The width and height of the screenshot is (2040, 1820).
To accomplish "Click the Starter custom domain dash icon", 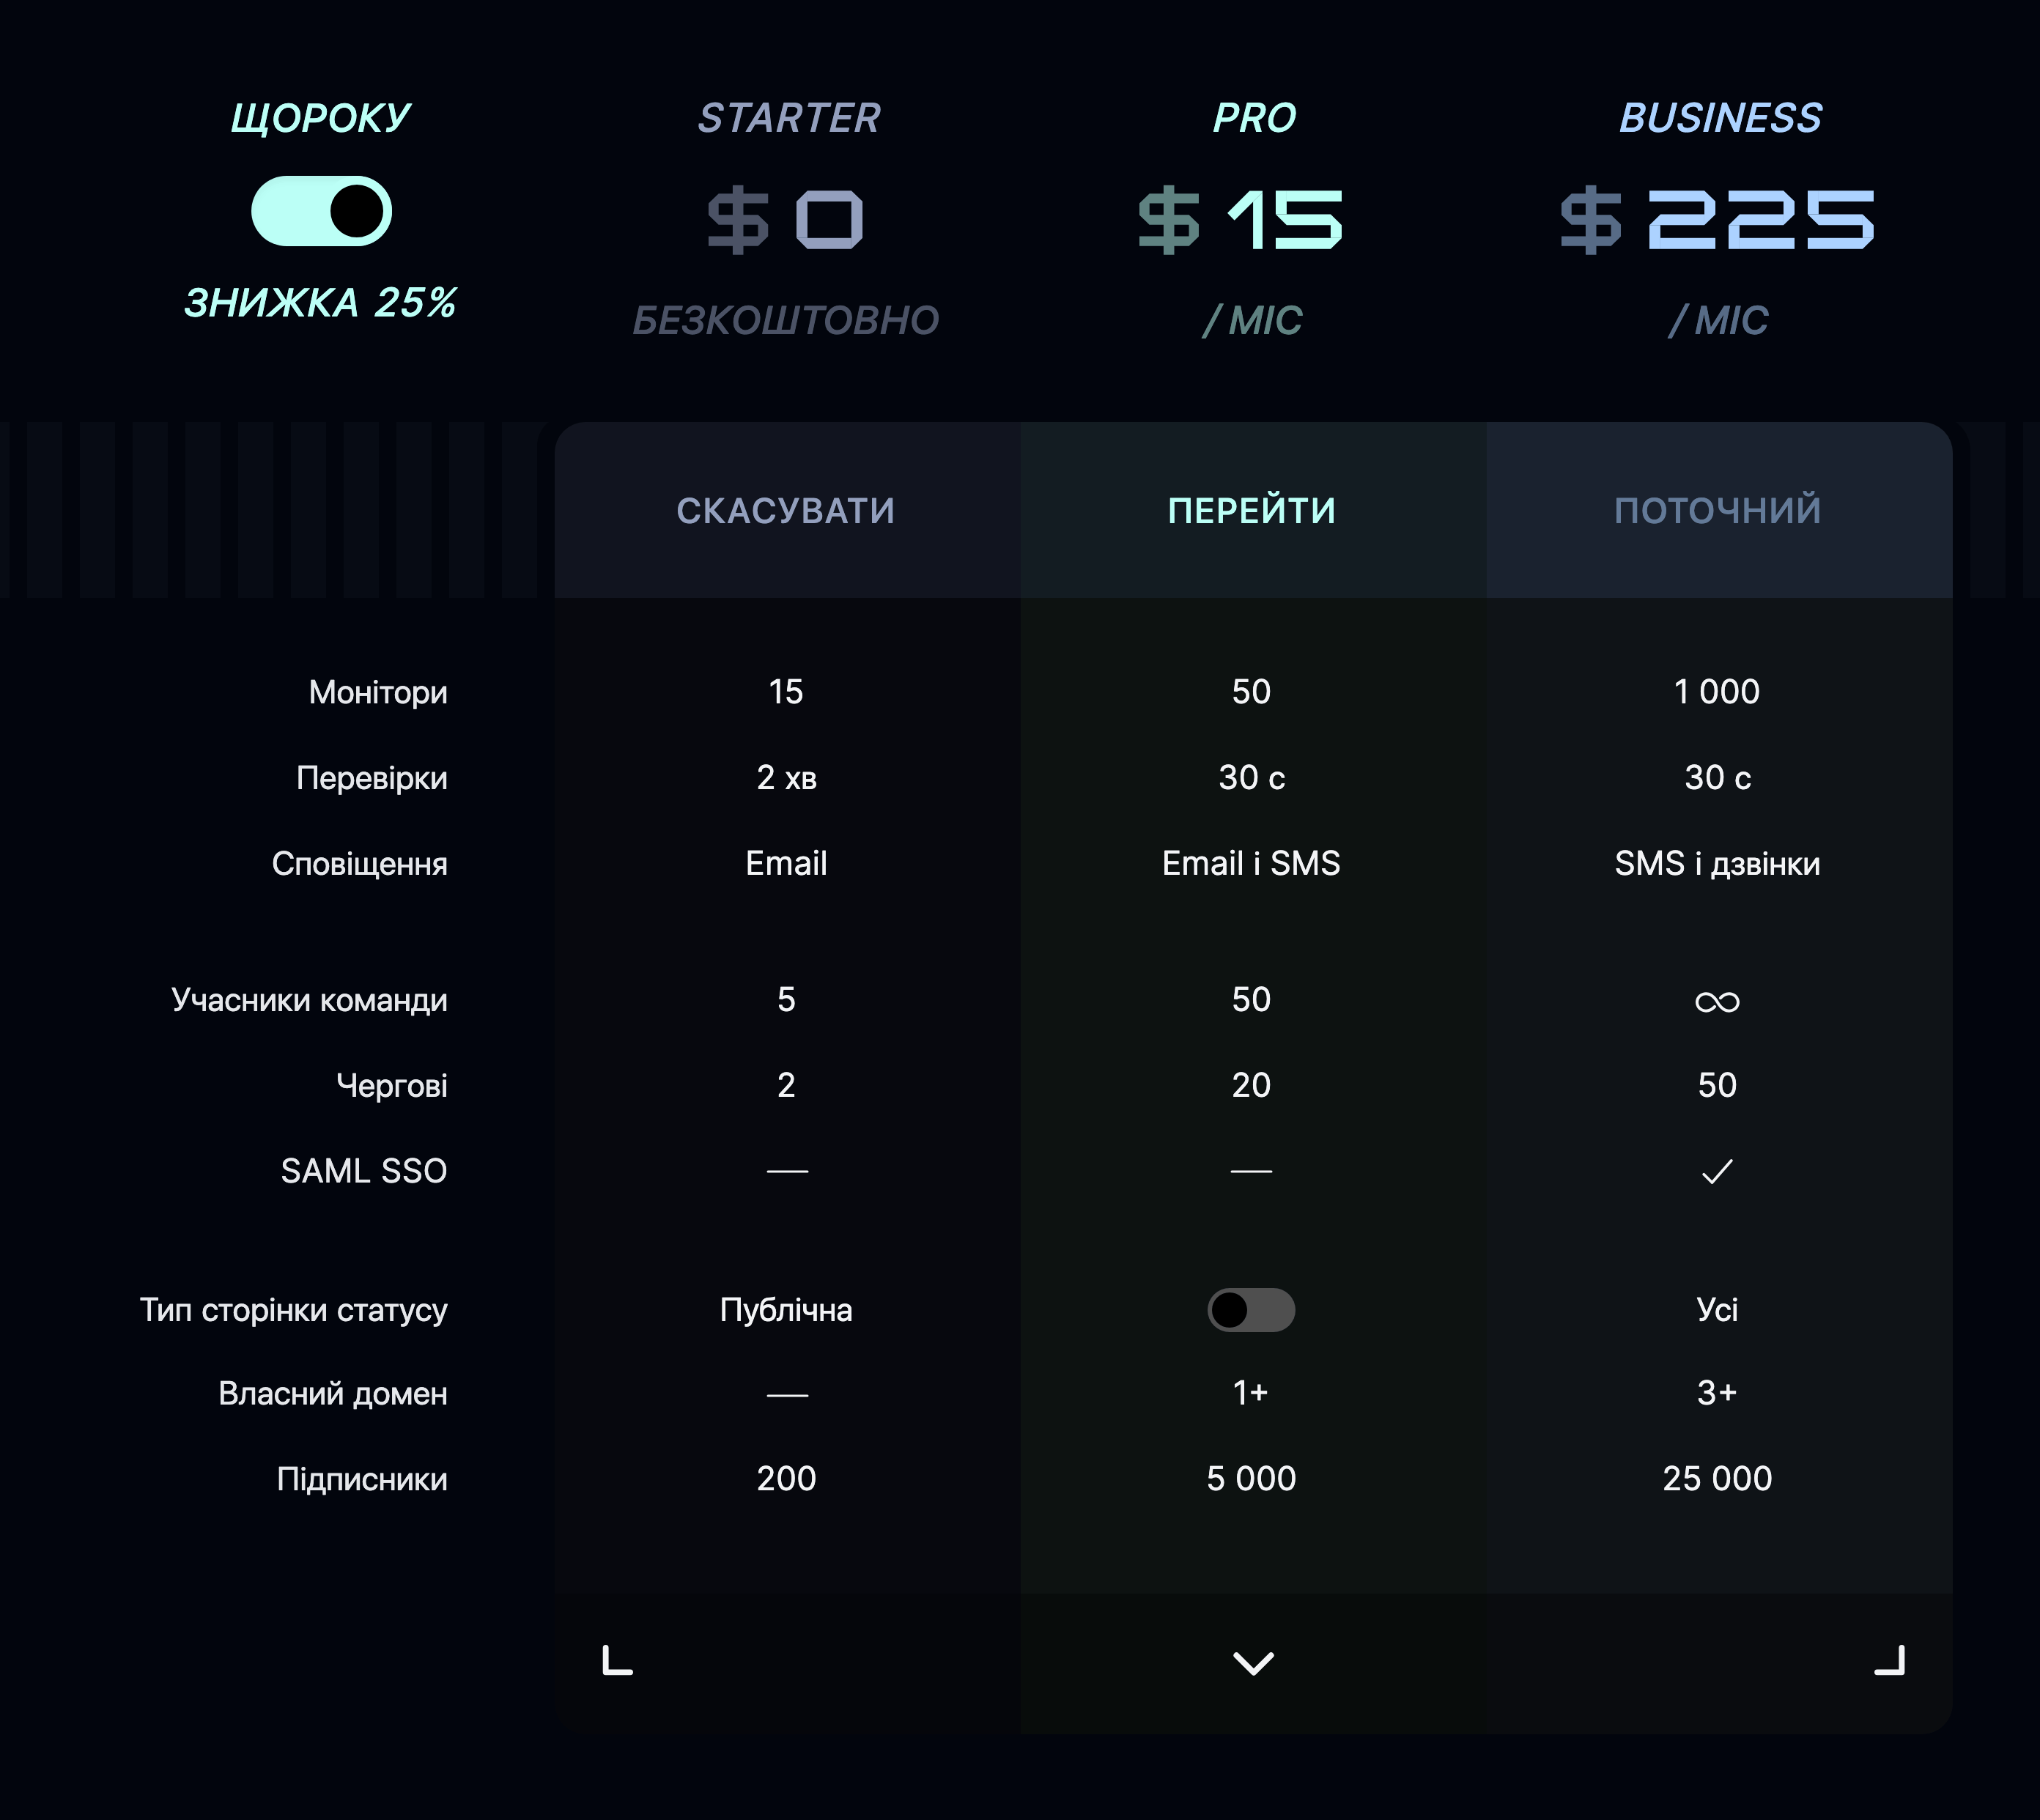I will [x=787, y=1395].
